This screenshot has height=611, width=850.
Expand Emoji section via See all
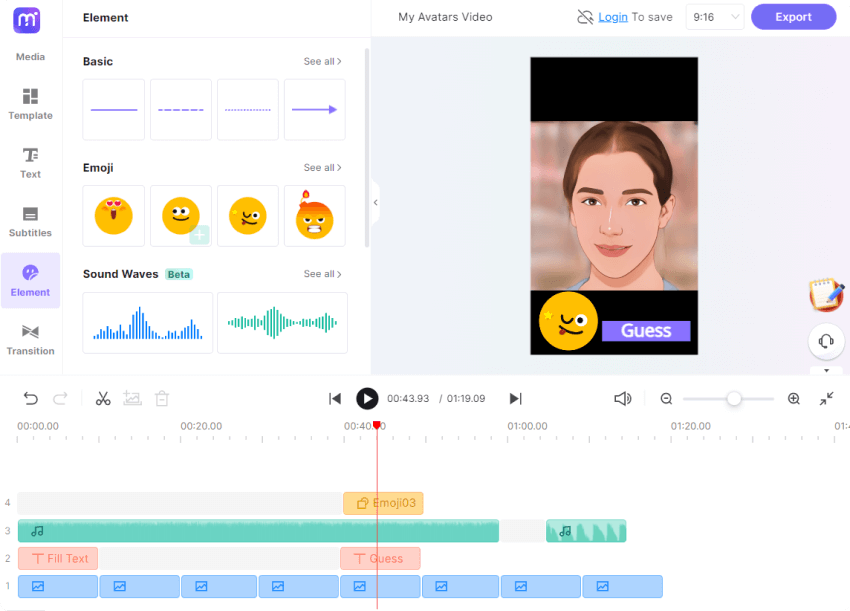322,168
